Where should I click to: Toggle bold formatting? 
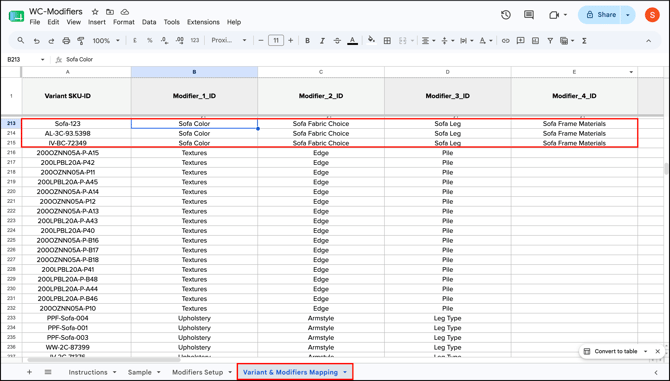307,41
